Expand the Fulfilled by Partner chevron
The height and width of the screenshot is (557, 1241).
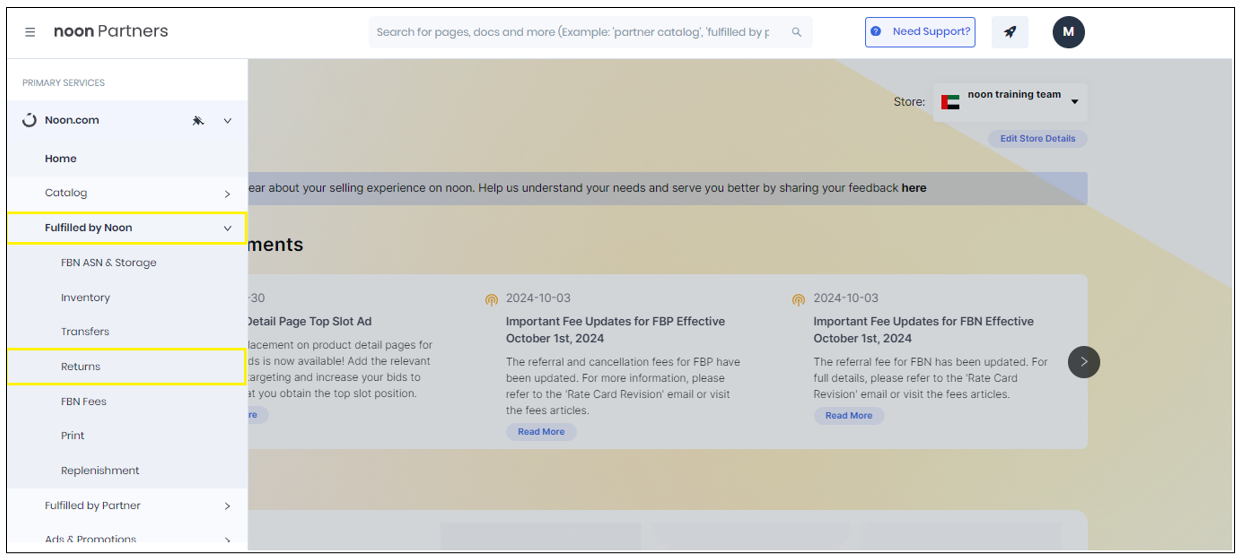[x=227, y=506]
